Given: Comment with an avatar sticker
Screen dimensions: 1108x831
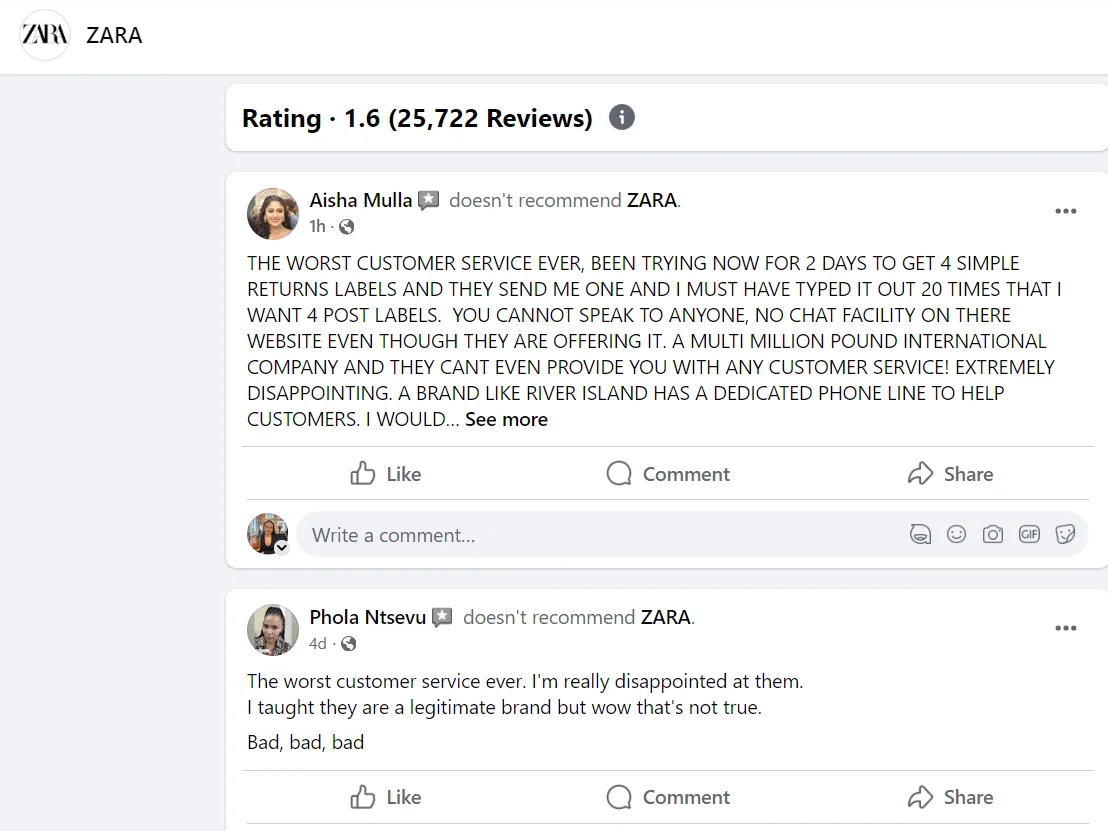Looking at the screenshot, I should [920, 534].
